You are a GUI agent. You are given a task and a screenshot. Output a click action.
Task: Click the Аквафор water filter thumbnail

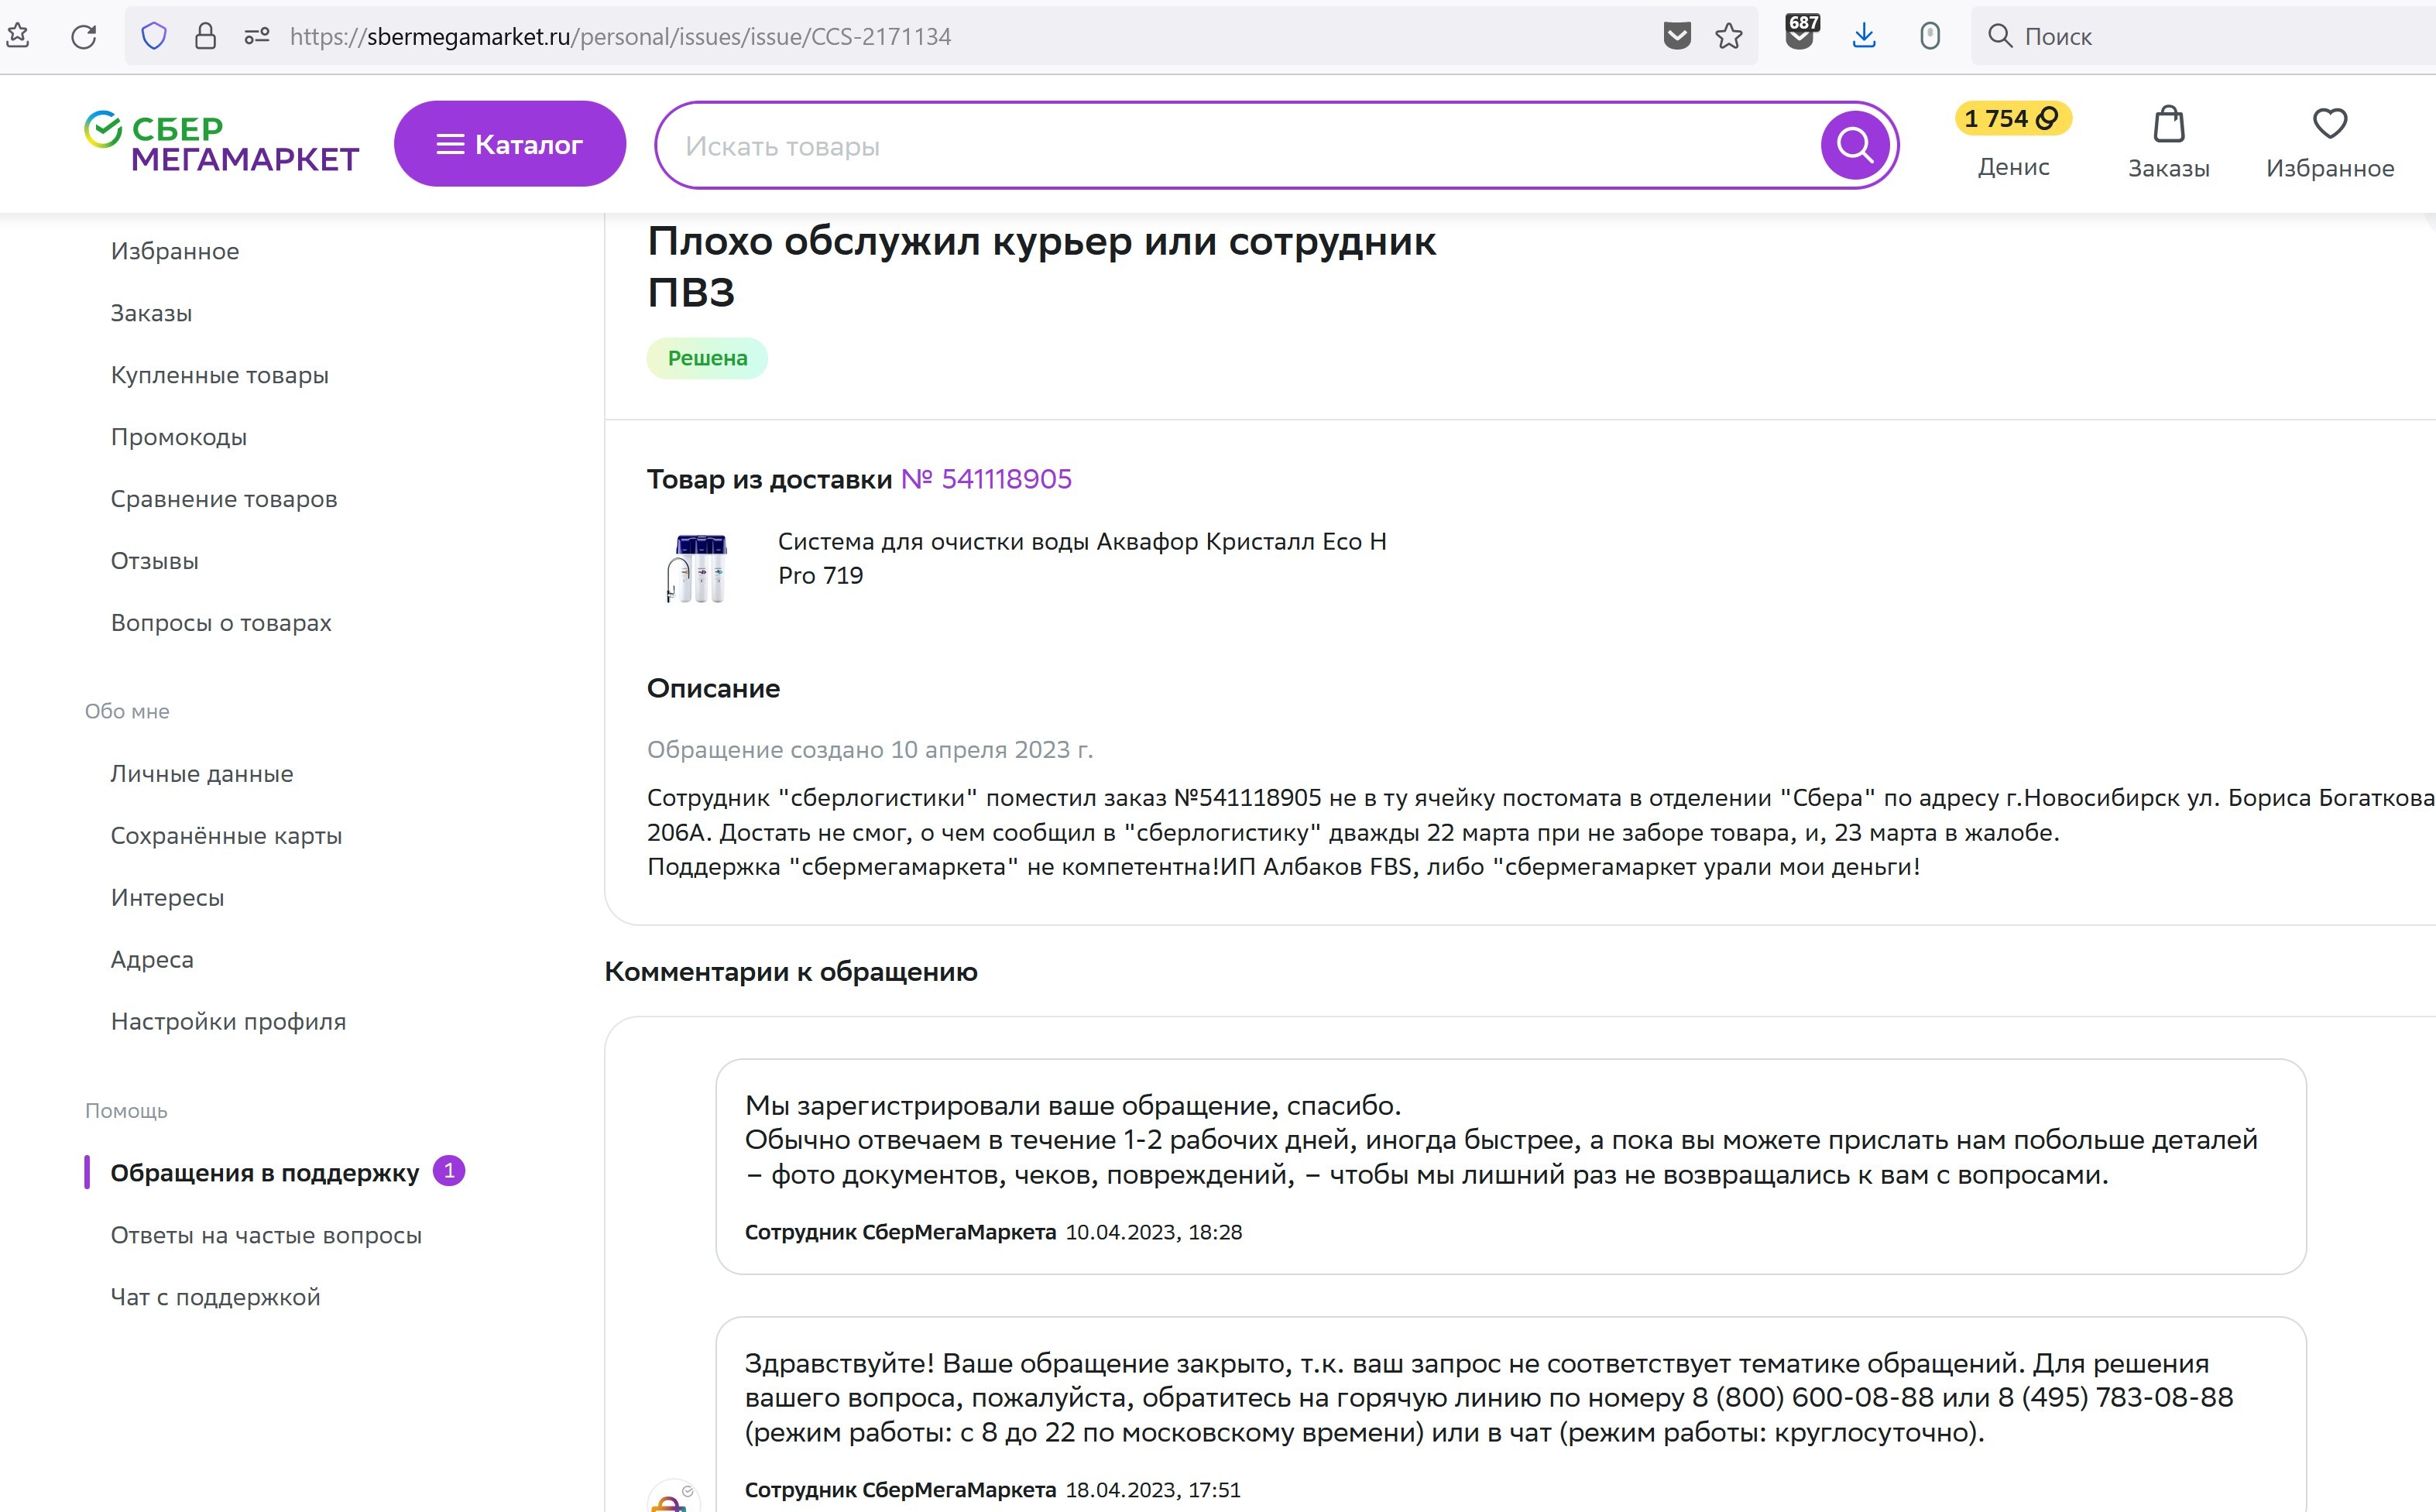point(697,568)
